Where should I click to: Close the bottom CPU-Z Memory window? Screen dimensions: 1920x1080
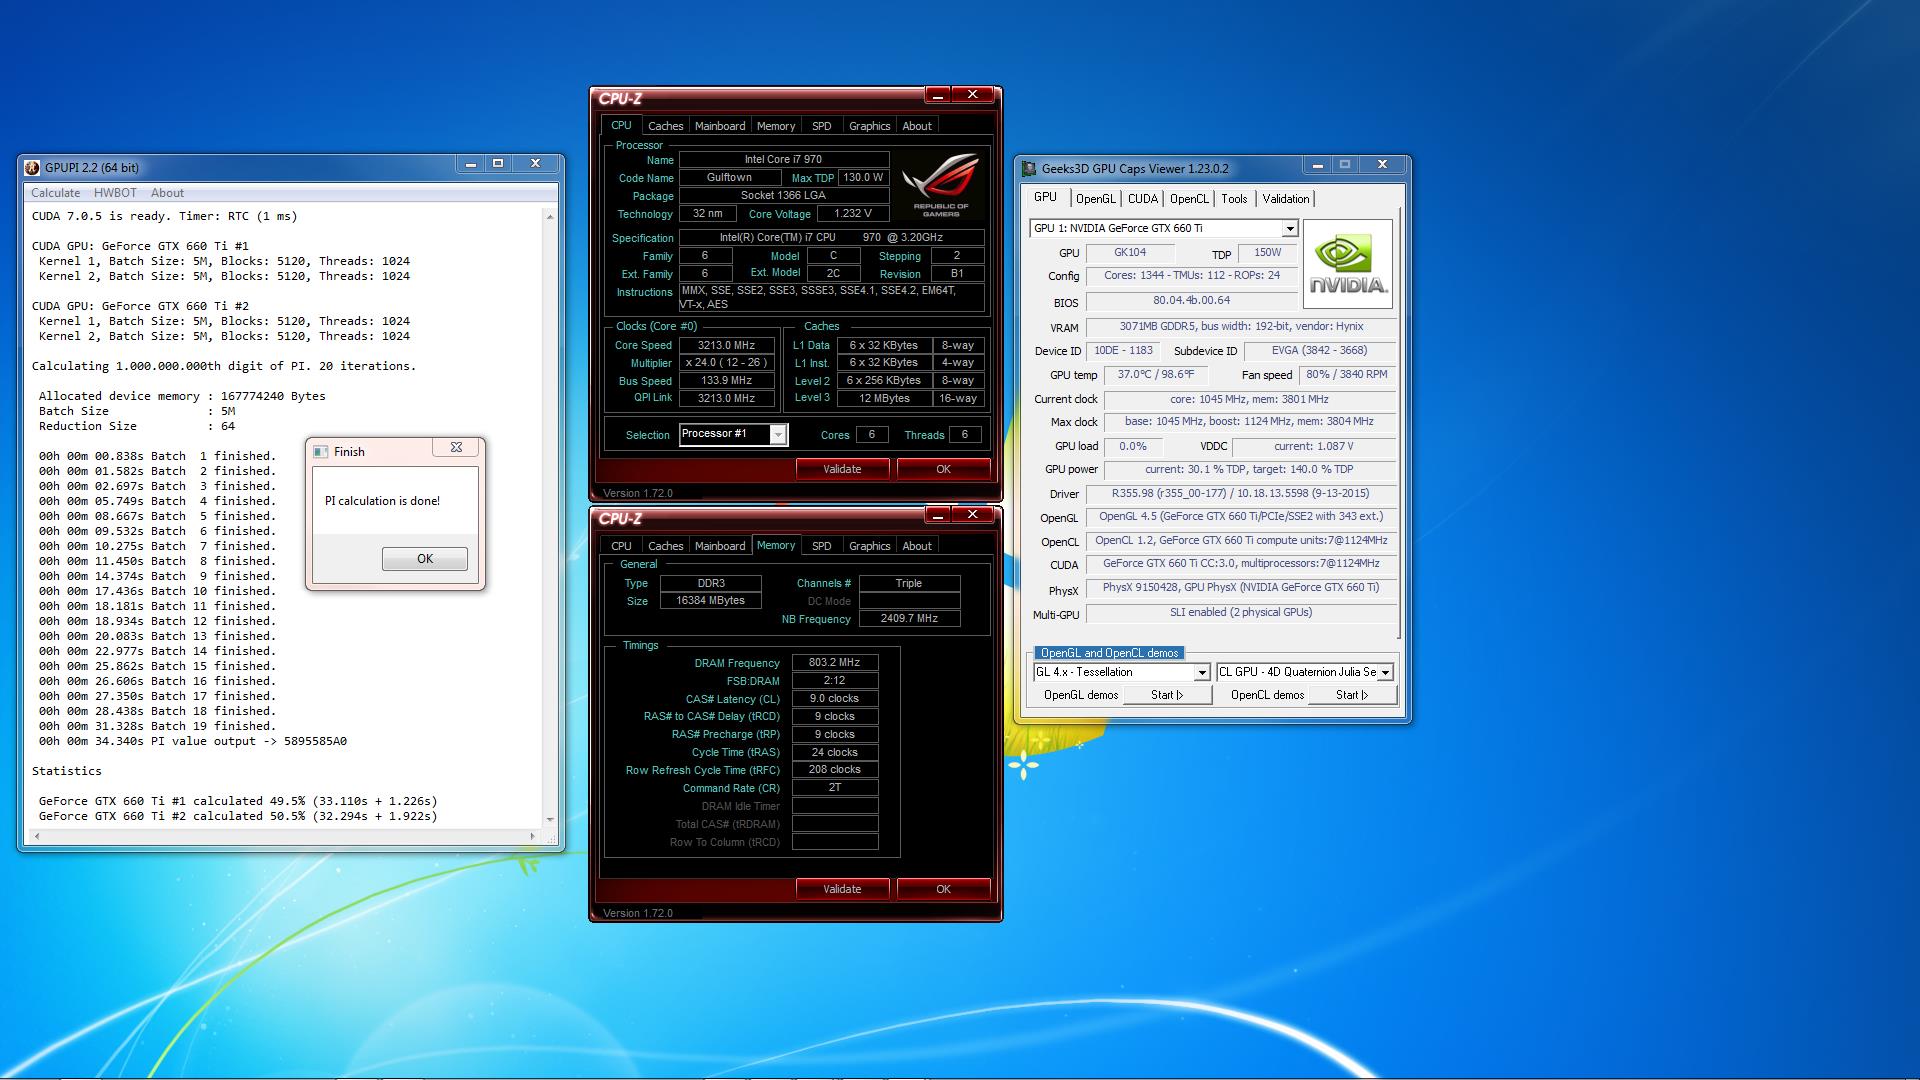click(972, 515)
